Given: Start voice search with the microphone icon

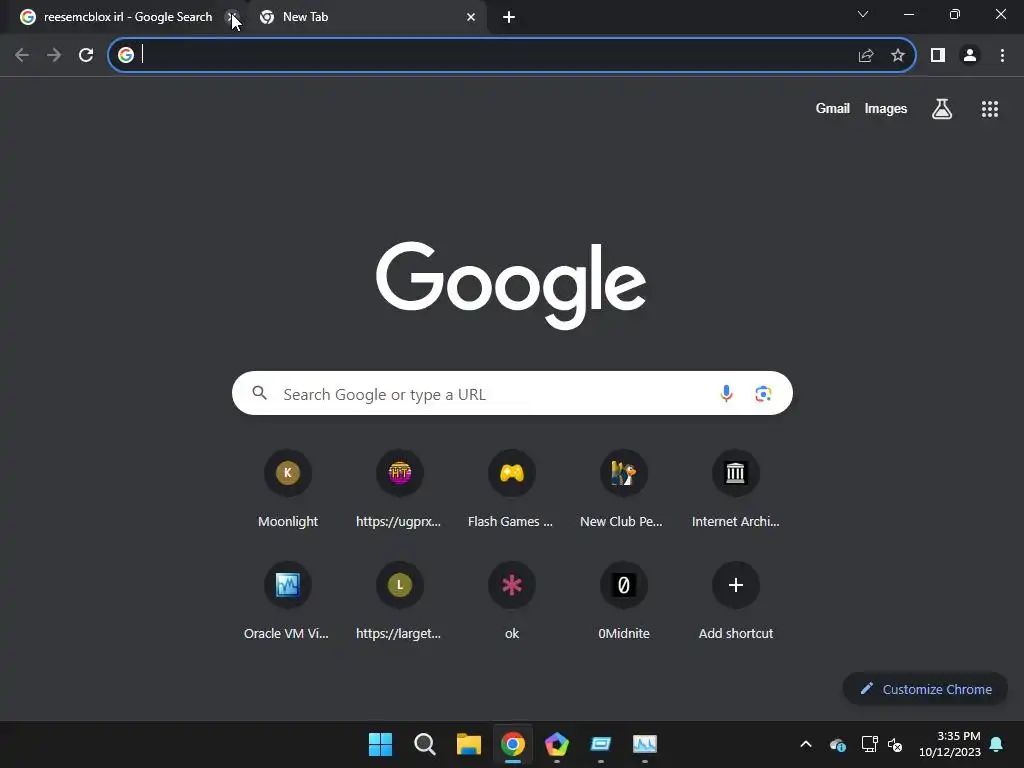Looking at the screenshot, I should coord(726,393).
